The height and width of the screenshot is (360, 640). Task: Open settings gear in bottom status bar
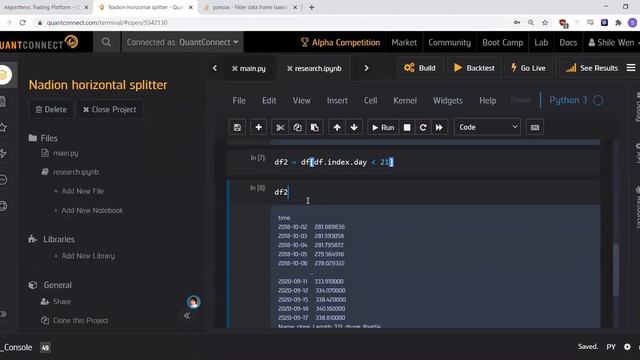point(627,347)
